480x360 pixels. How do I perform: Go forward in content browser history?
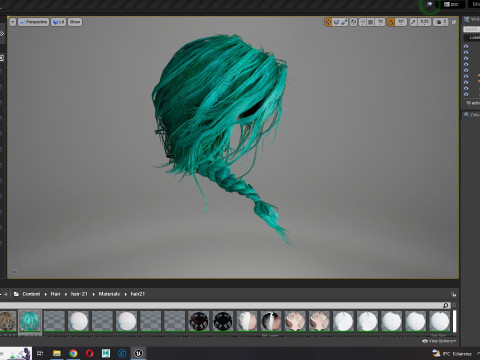click(x=6, y=294)
